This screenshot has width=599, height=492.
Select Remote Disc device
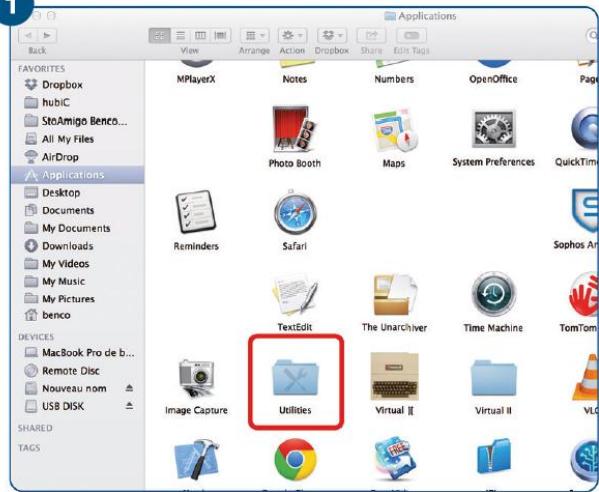click(78, 371)
